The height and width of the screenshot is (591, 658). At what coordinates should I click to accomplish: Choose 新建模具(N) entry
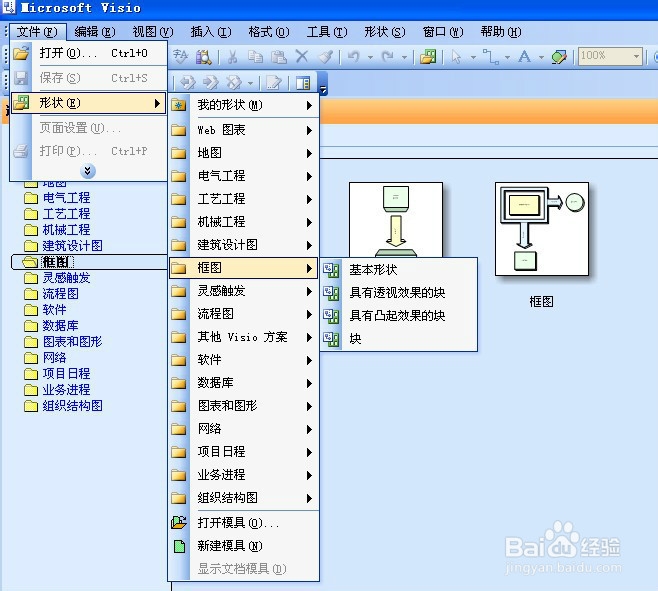pyautogui.click(x=244, y=546)
